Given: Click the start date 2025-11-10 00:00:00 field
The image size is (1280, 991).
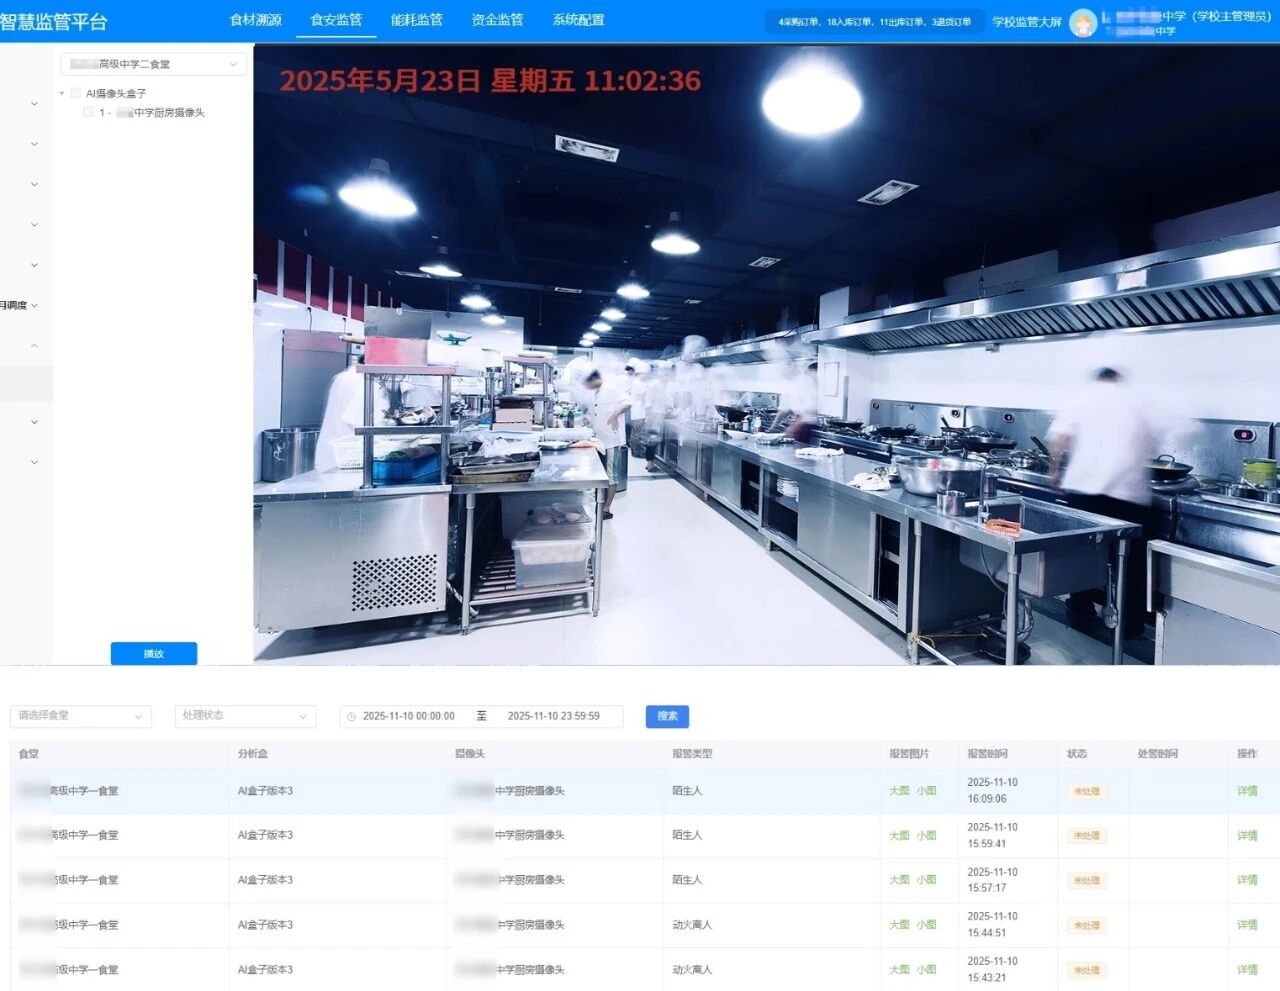Looking at the screenshot, I should click(x=408, y=716).
